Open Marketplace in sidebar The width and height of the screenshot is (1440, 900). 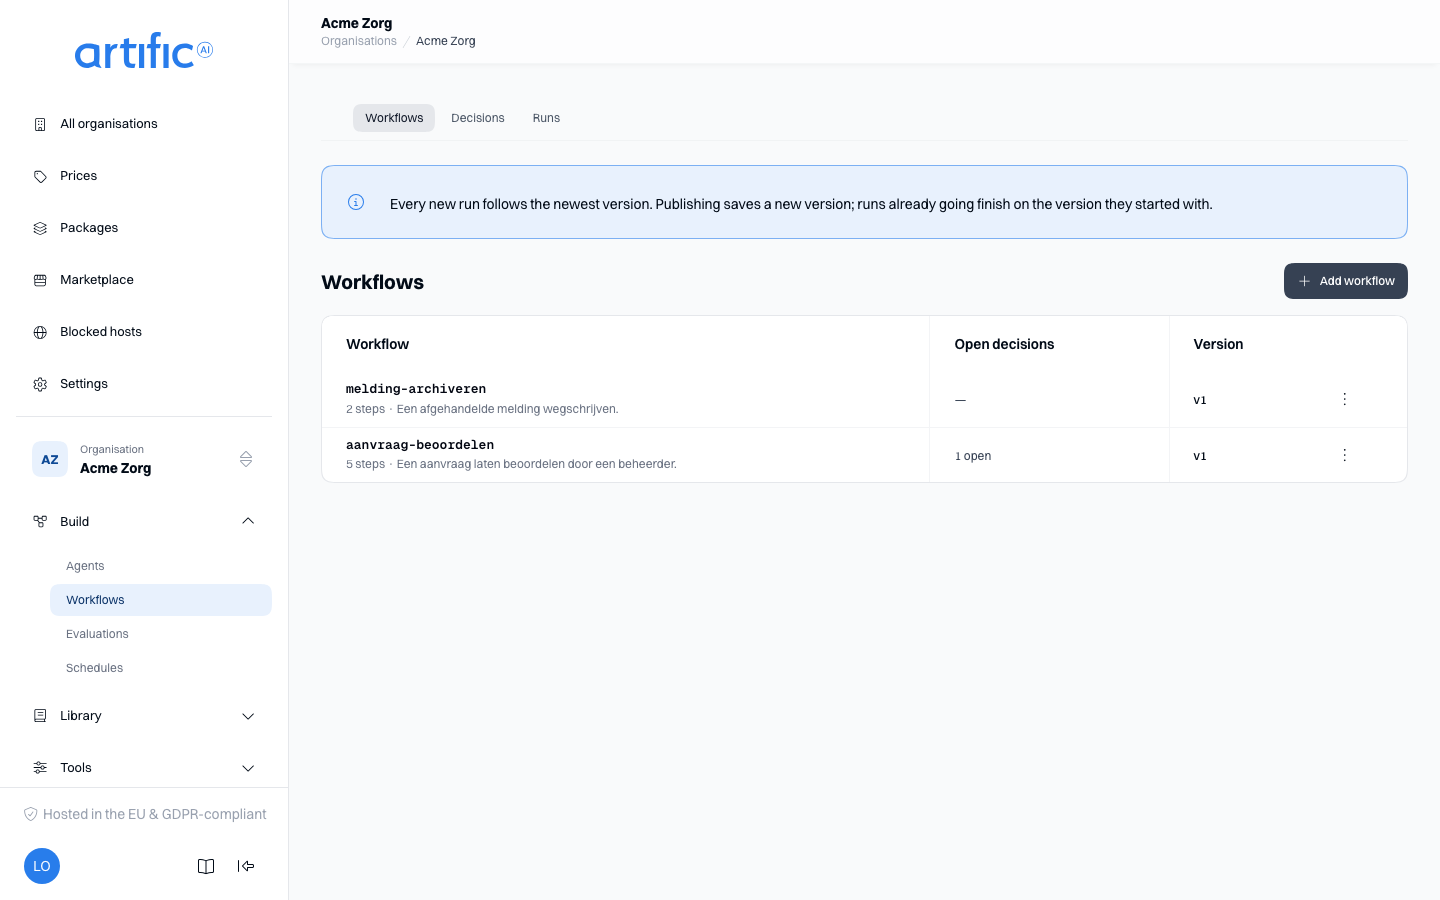click(x=144, y=280)
